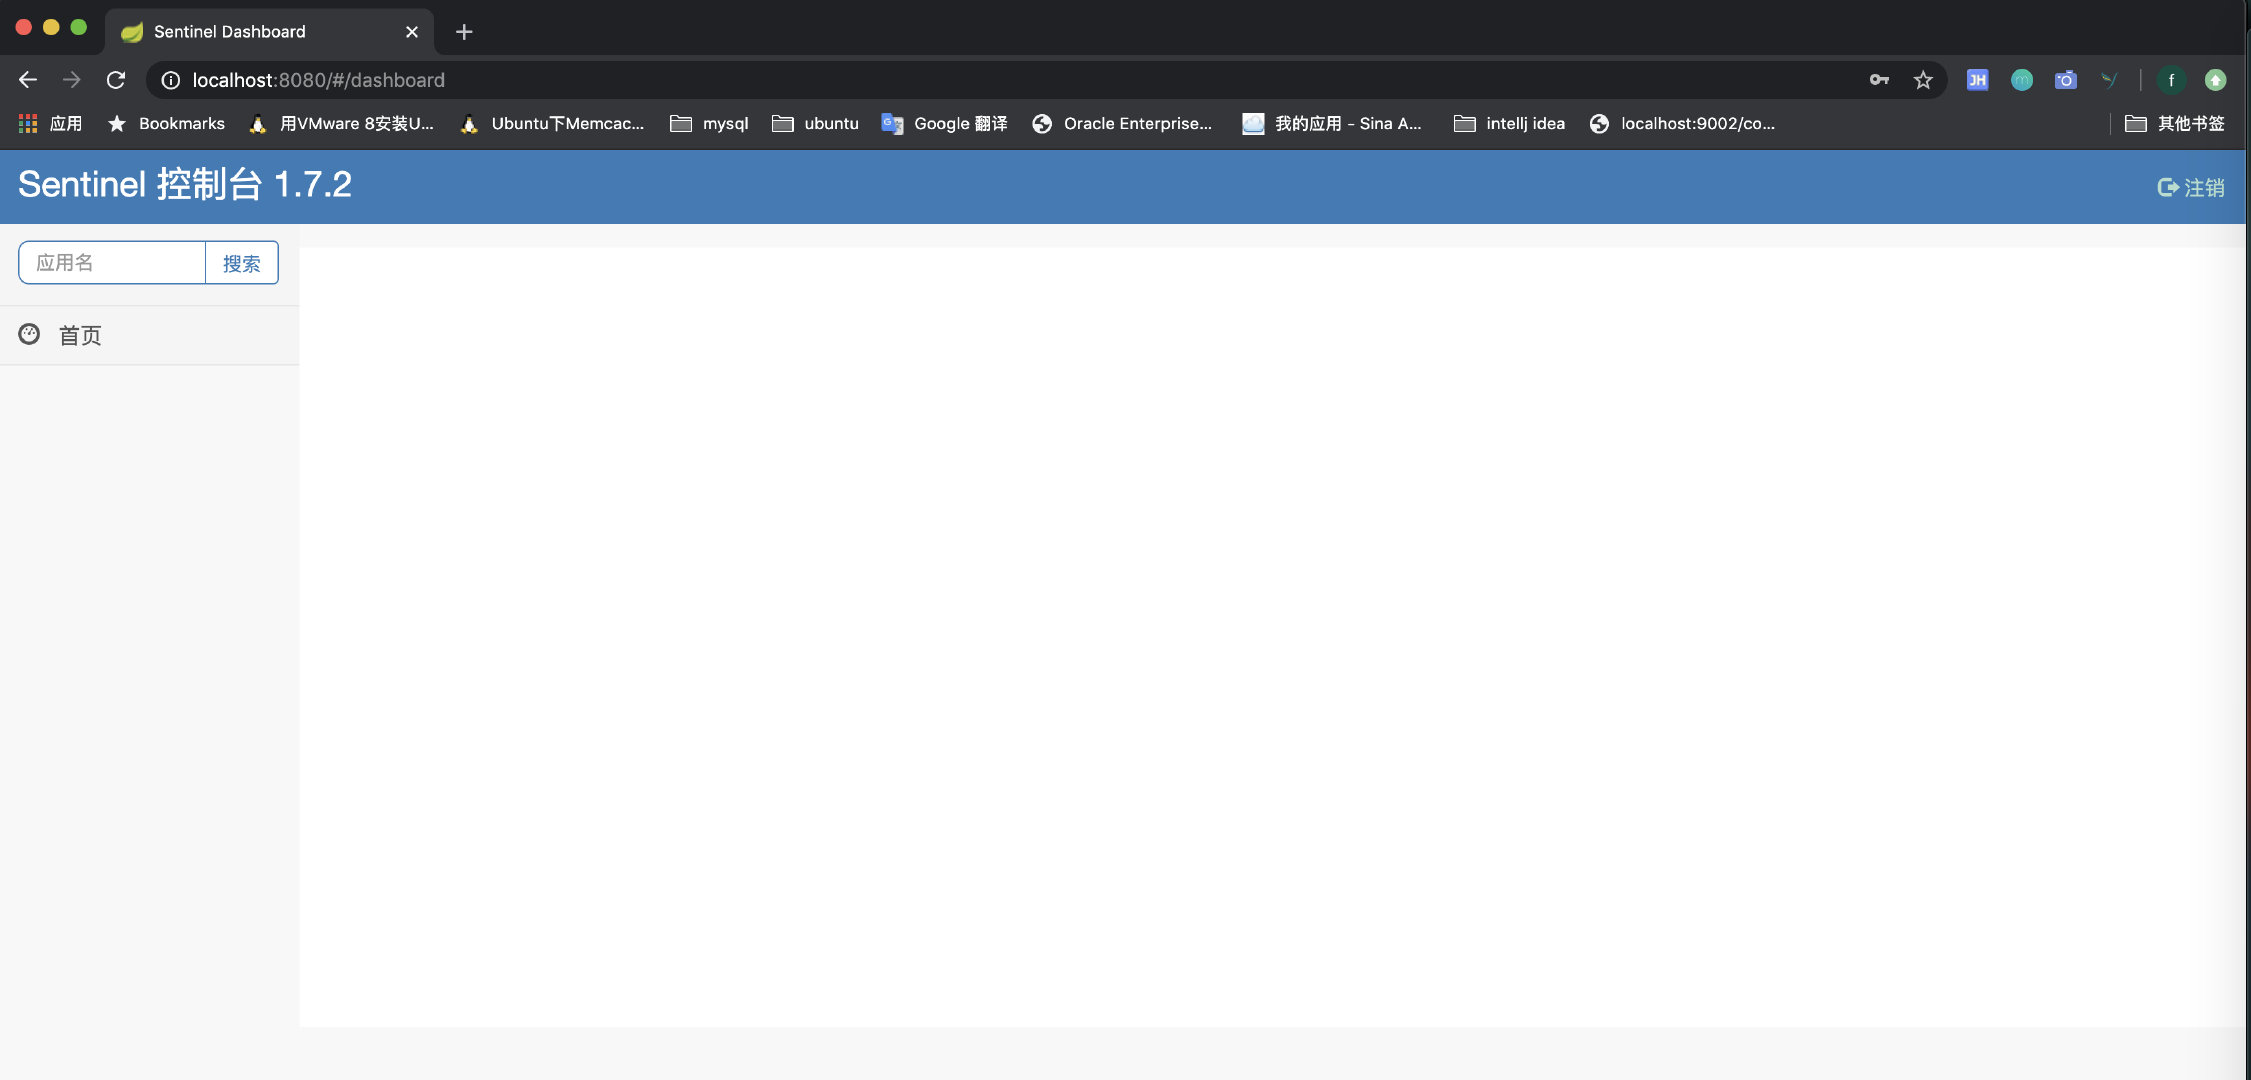Screen dimensions: 2251x1080
Task: Open the saved passwords key icon
Action: coord(1879,80)
